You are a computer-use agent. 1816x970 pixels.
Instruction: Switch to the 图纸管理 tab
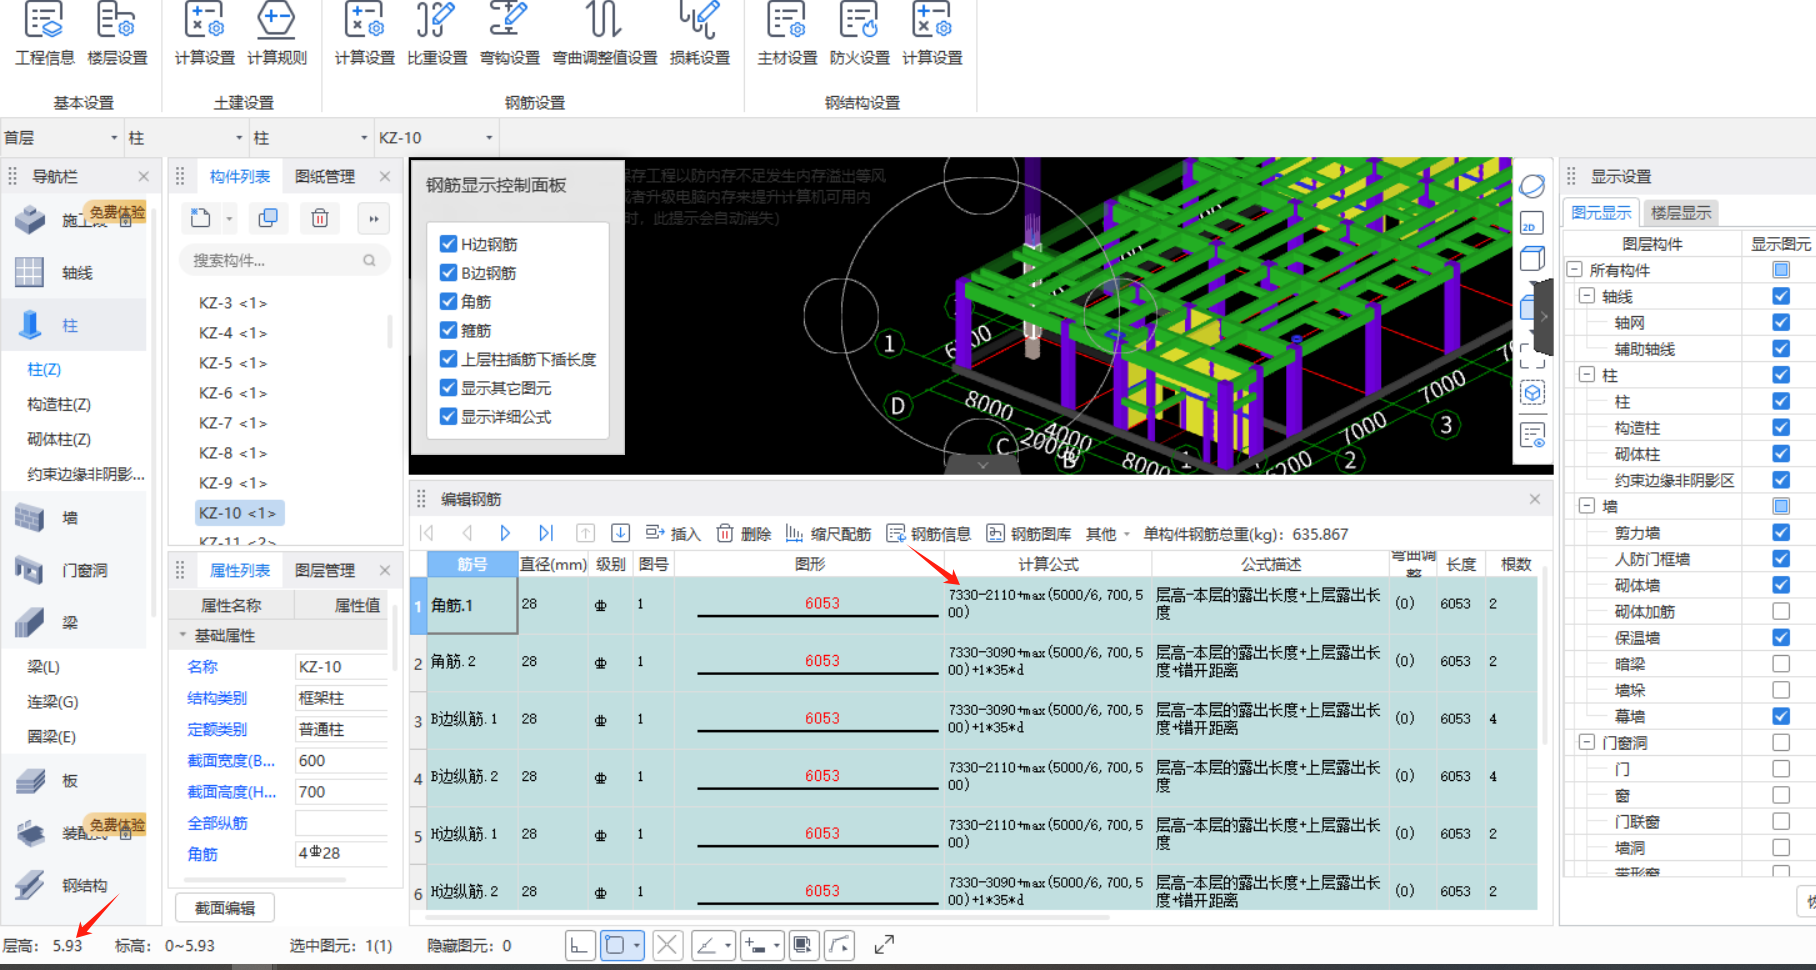pos(325,177)
